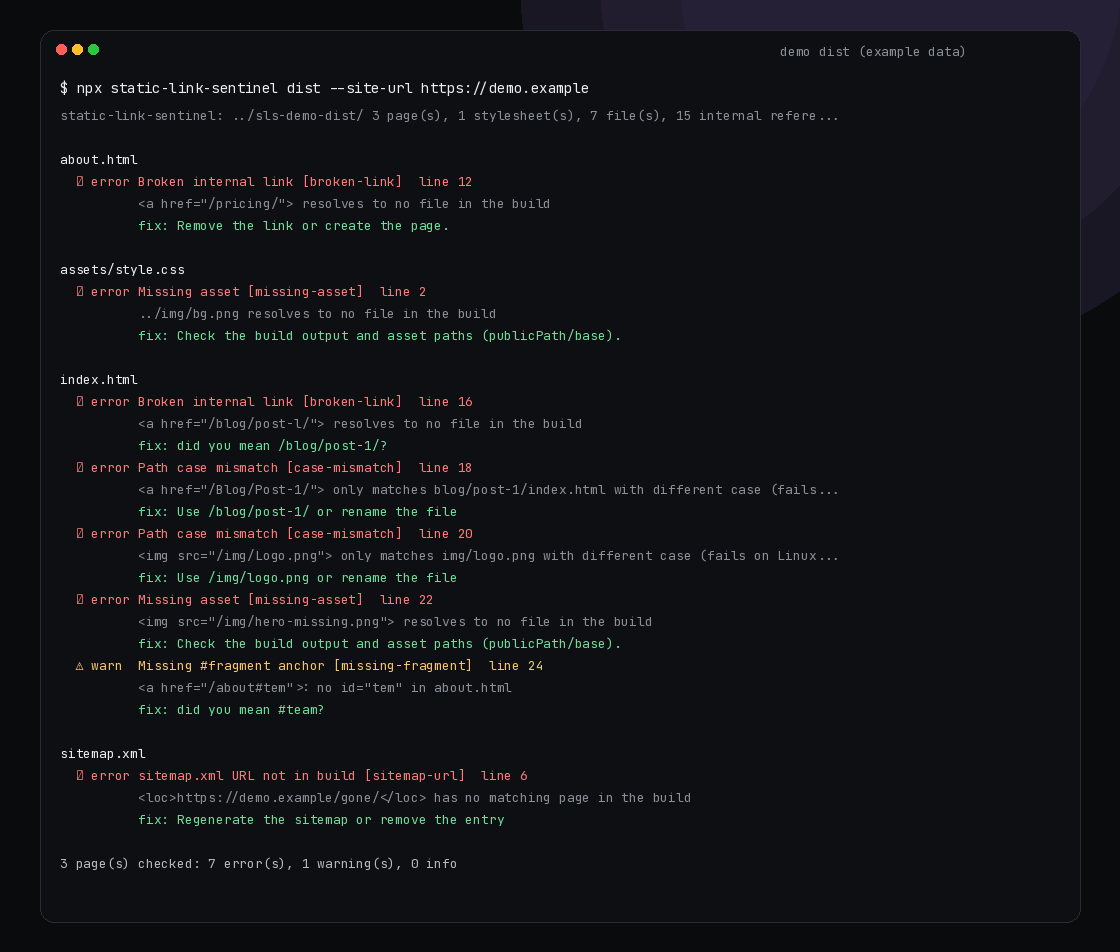This screenshot has width=1120, height=952.
Task: Click the error icon beside sitemap.xml line 6
Action: [80, 776]
